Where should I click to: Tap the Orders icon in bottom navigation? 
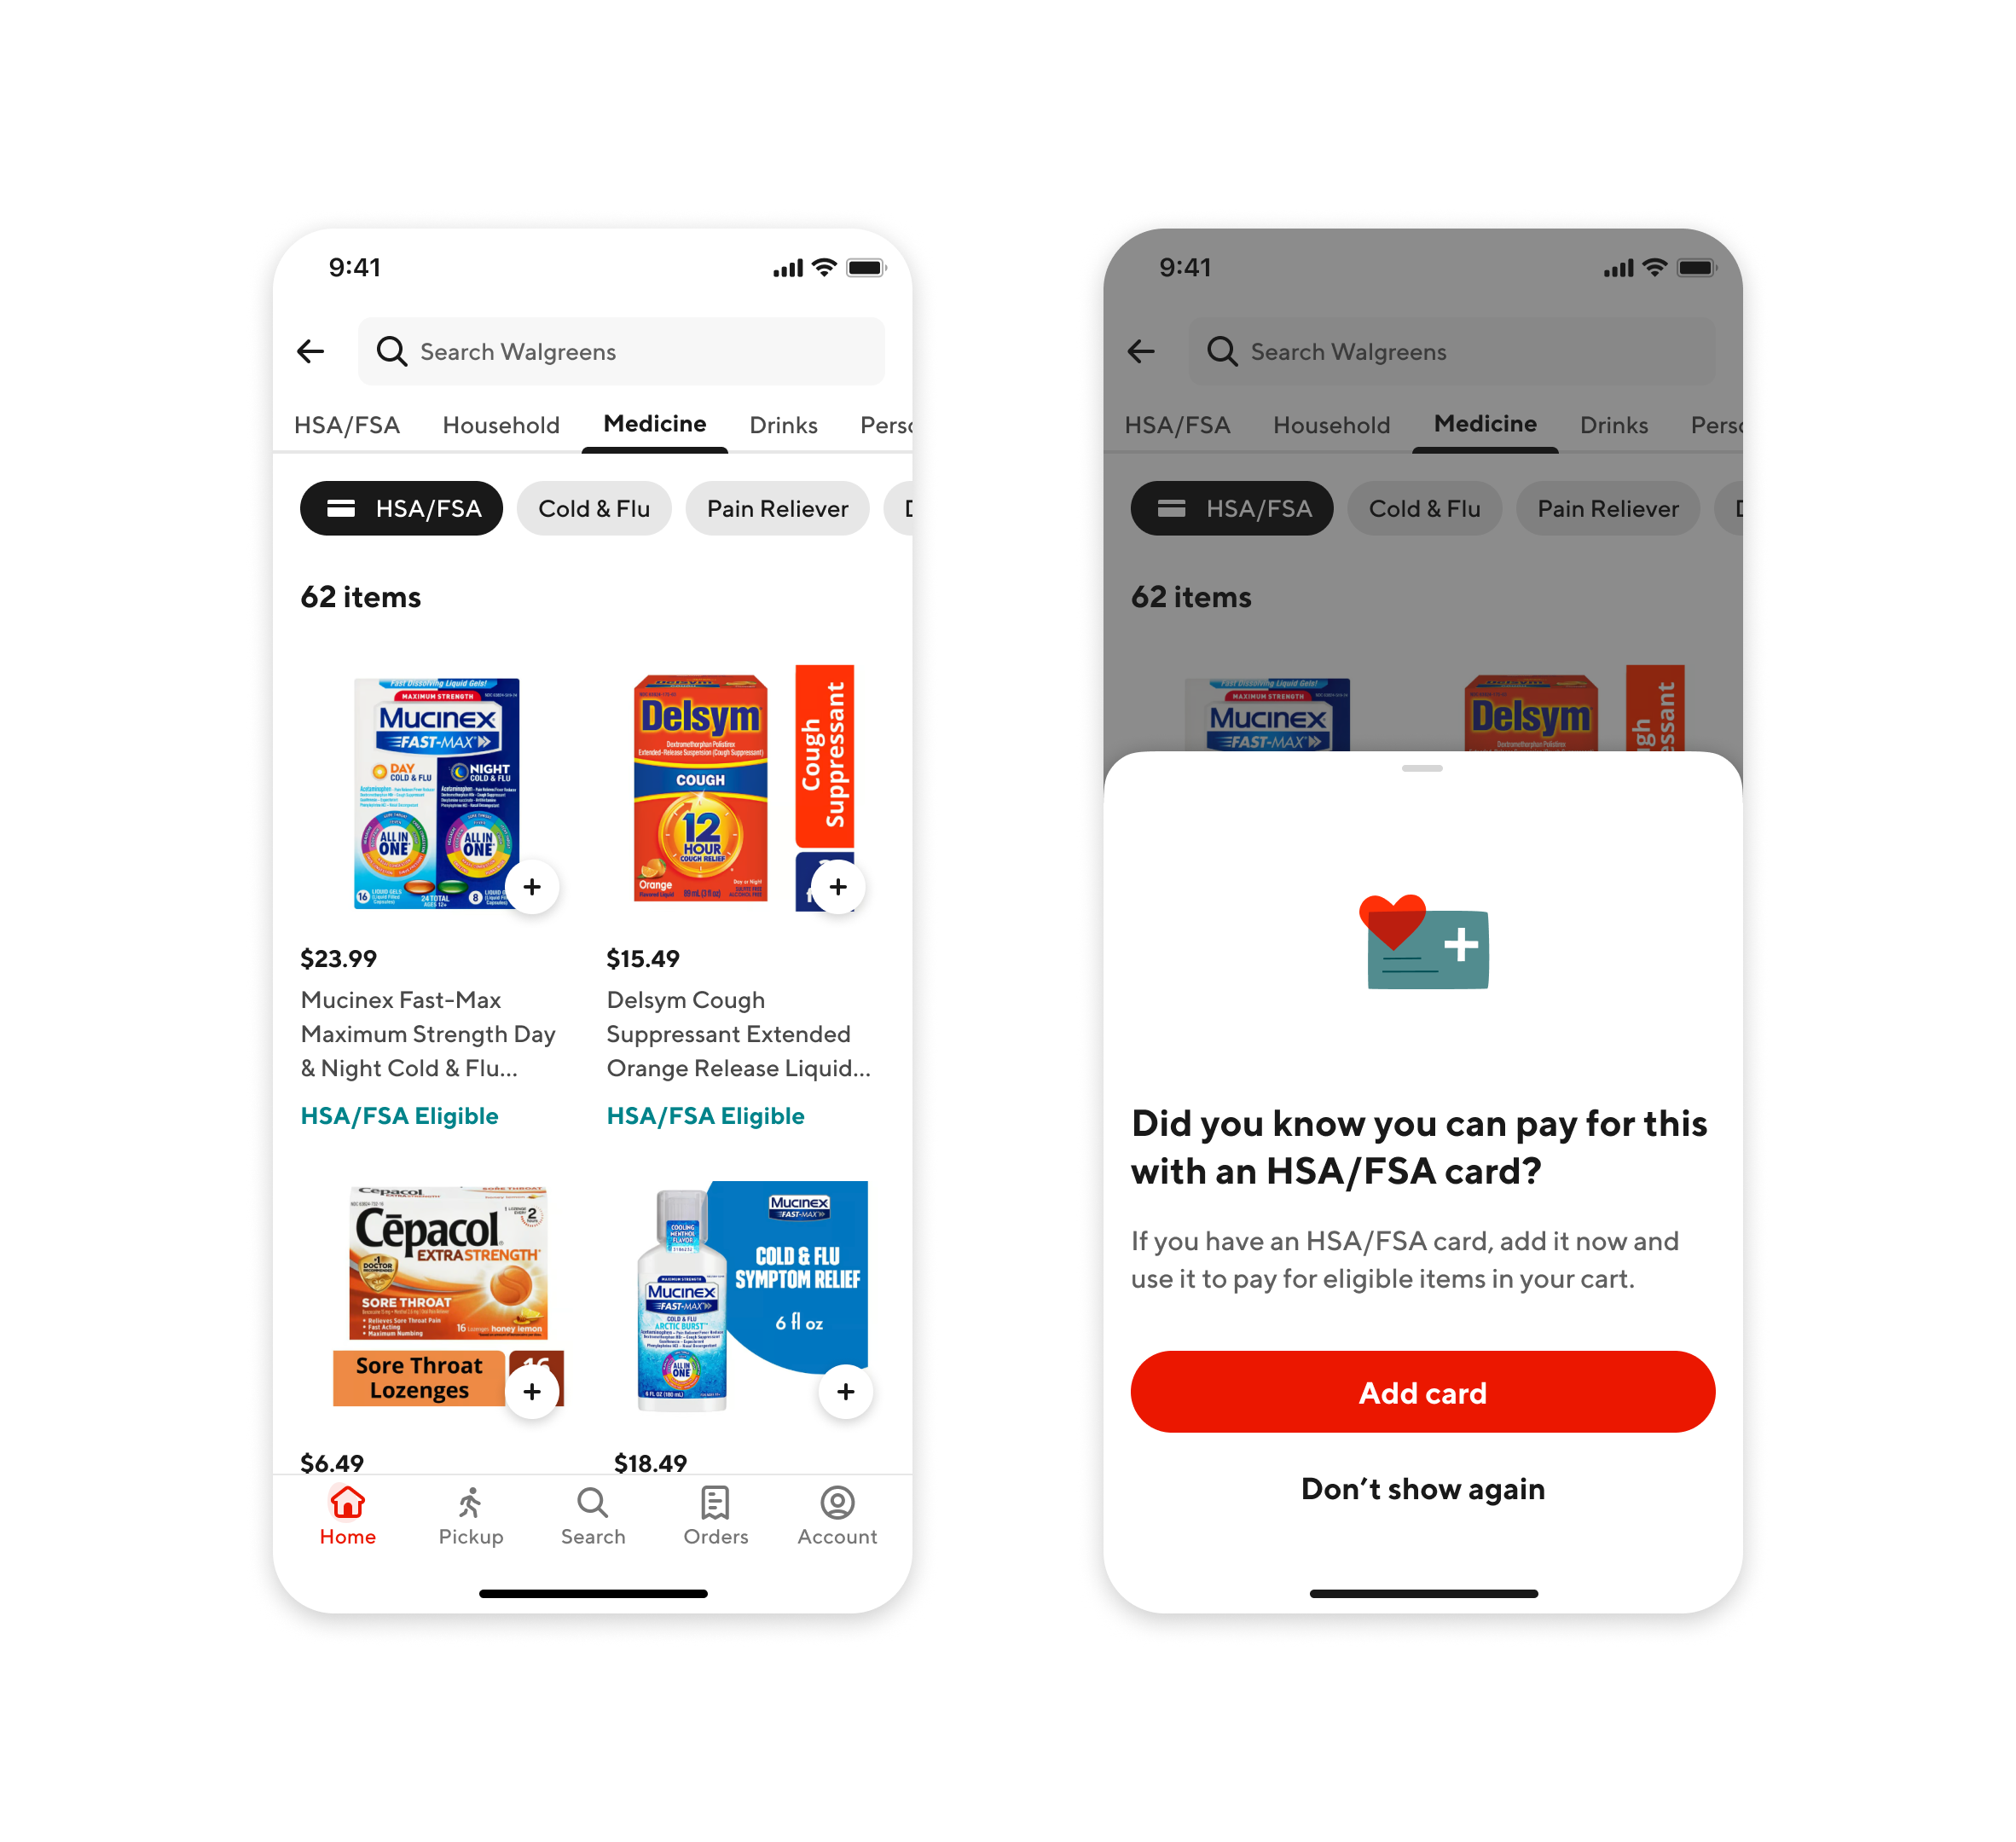(711, 1505)
